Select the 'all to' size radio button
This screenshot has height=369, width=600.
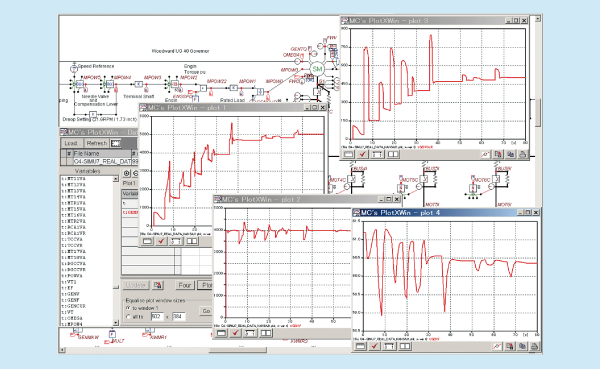click(128, 317)
